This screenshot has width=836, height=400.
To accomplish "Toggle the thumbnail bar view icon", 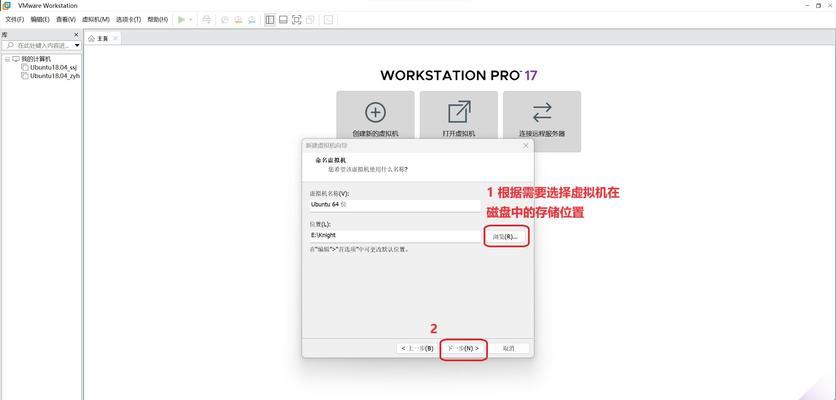I will click(x=283, y=20).
